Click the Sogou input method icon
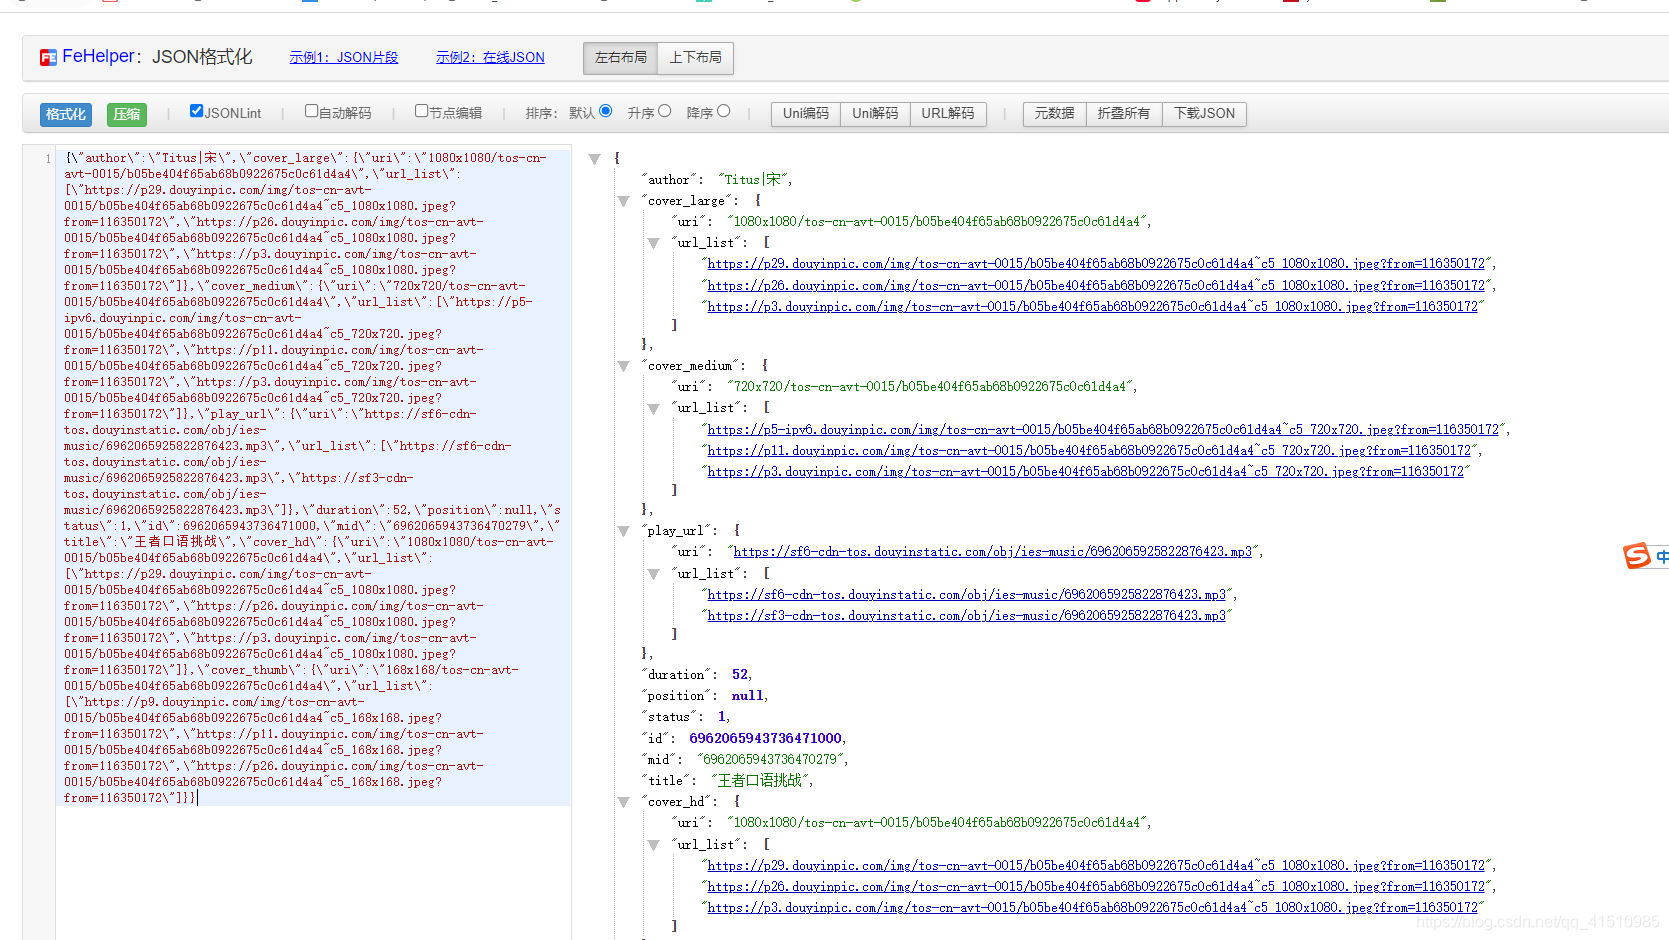1669x940 pixels. 1637,555
